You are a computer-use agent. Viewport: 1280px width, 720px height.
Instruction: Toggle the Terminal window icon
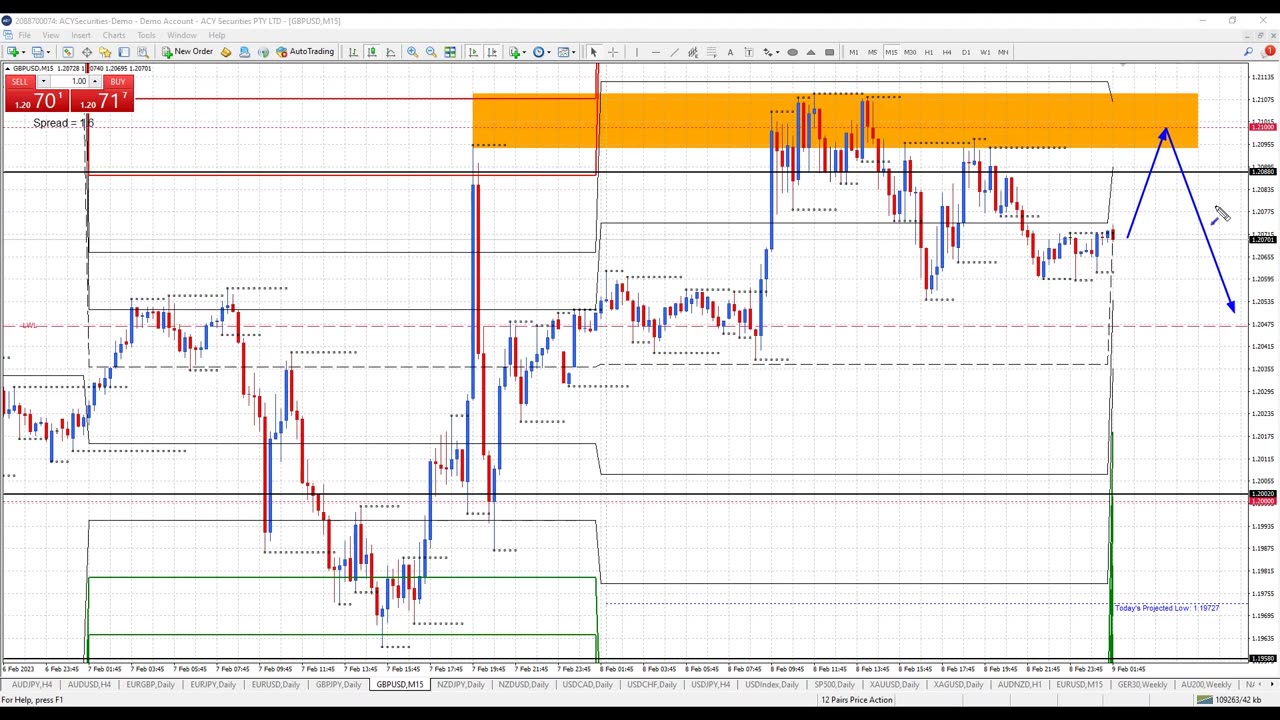coord(124,52)
